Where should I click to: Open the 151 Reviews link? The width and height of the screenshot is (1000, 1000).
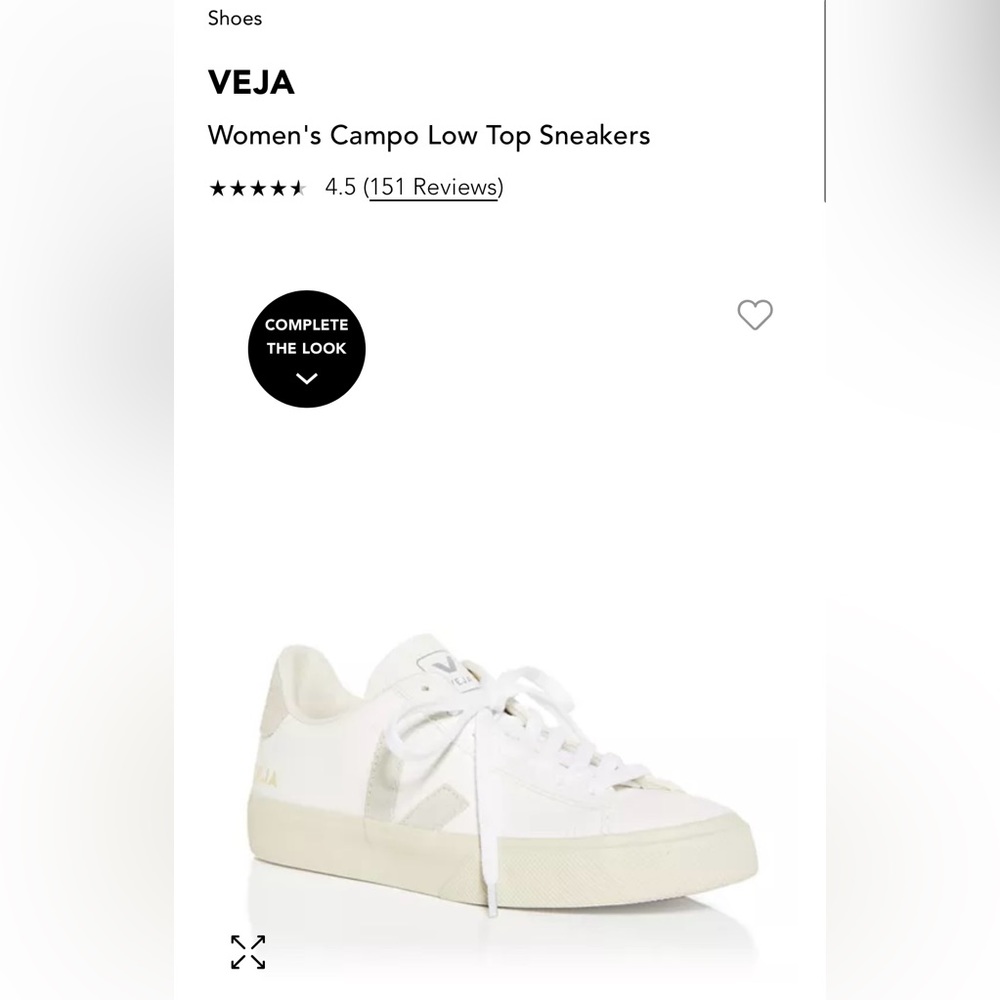click(433, 187)
